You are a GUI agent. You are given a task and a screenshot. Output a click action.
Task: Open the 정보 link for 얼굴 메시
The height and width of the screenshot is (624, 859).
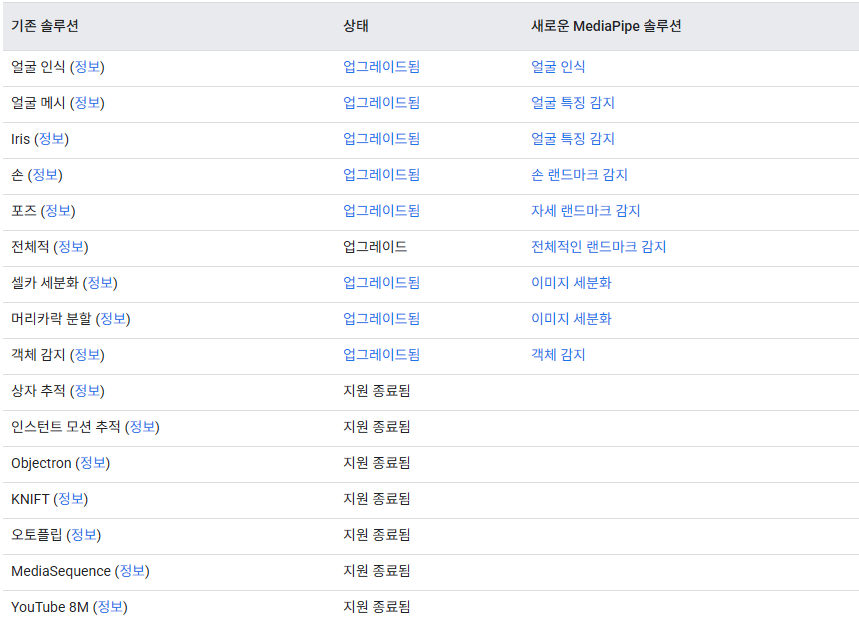(87, 103)
